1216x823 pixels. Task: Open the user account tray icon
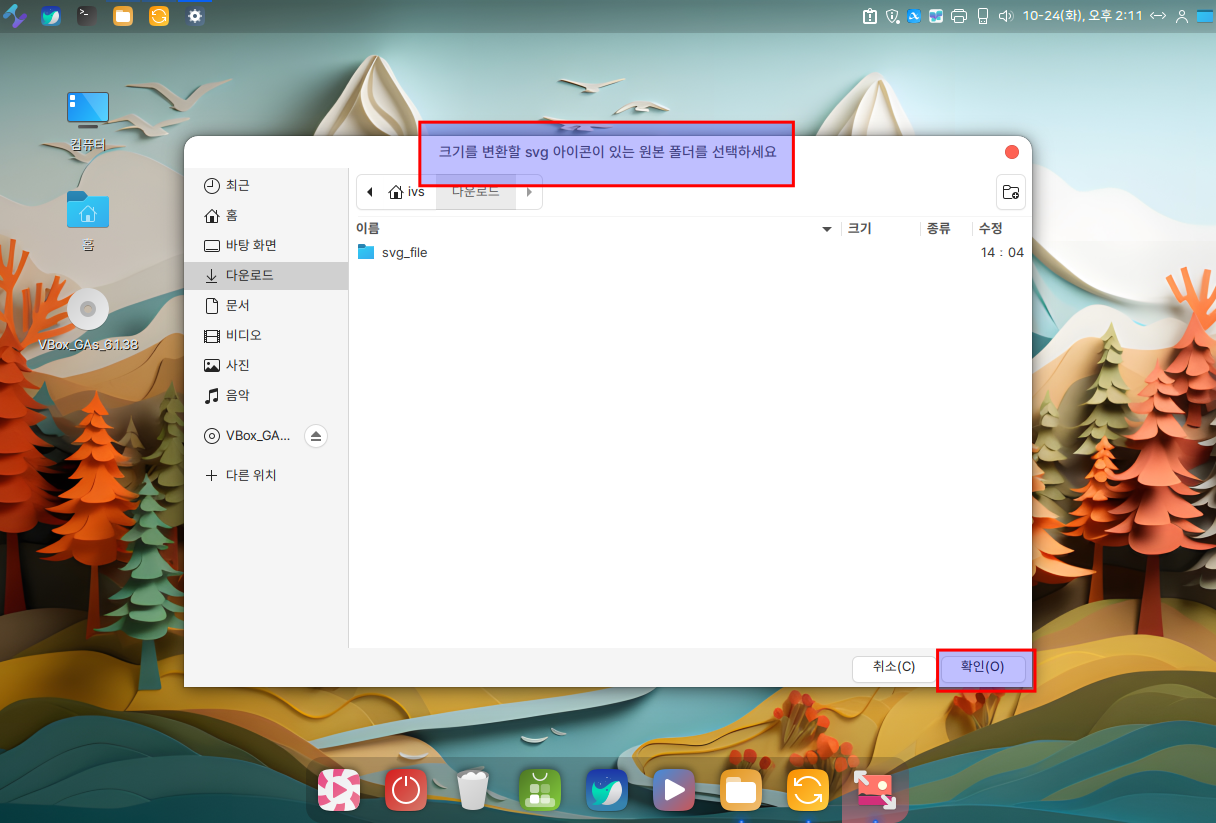pyautogui.click(x=1182, y=16)
